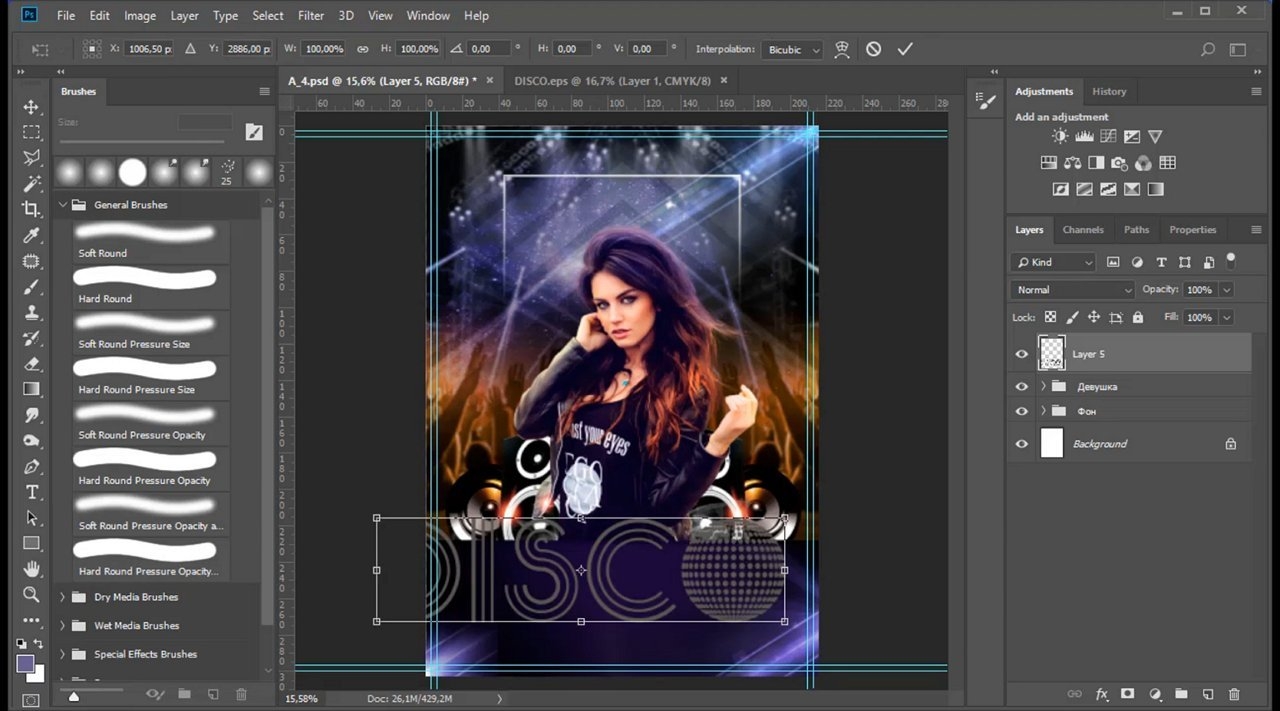Add a Channel Mixer adjustment

(x=1144, y=163)
